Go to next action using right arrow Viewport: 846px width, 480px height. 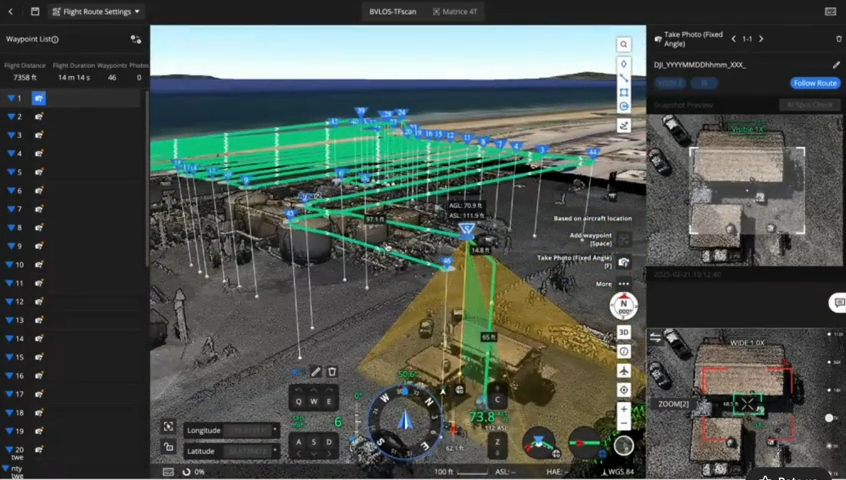(761, 39)
